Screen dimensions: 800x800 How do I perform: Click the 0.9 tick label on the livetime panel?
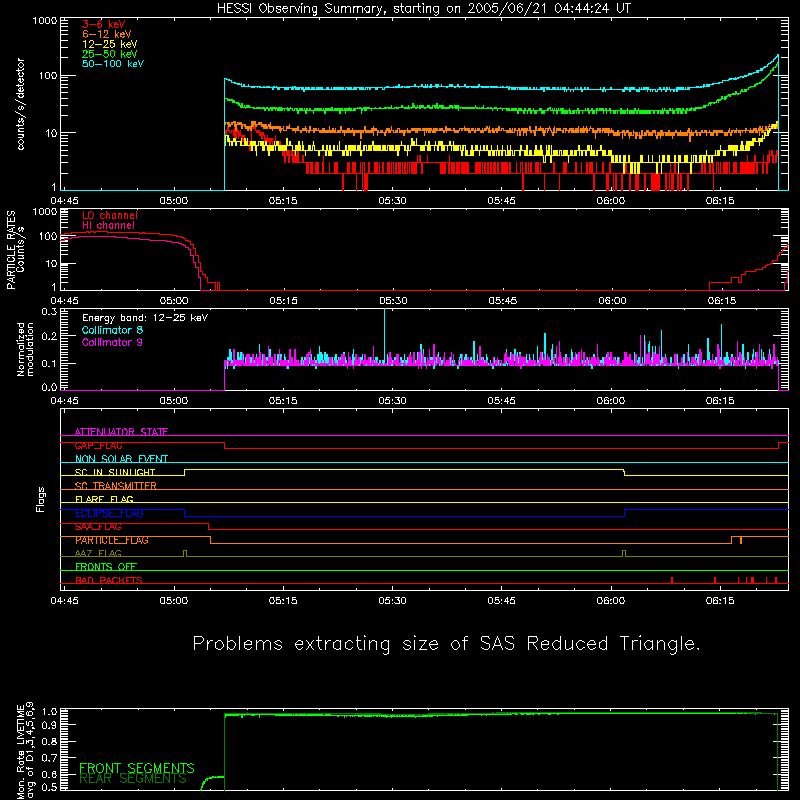(x=49, y=724)
